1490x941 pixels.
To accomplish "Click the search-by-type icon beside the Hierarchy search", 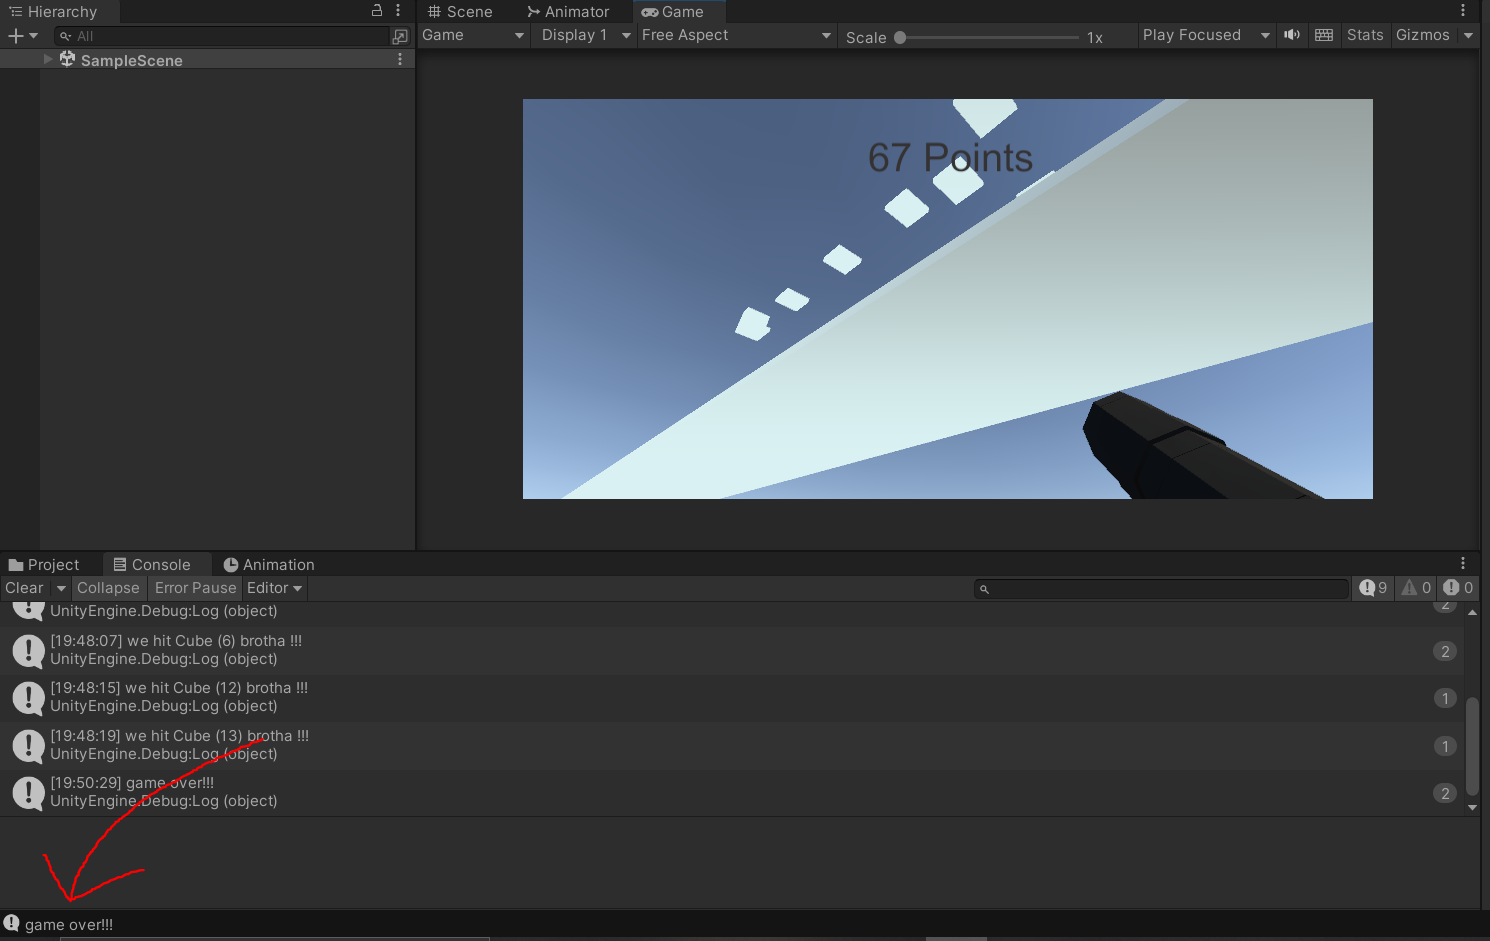I will [x=400, y=36].
